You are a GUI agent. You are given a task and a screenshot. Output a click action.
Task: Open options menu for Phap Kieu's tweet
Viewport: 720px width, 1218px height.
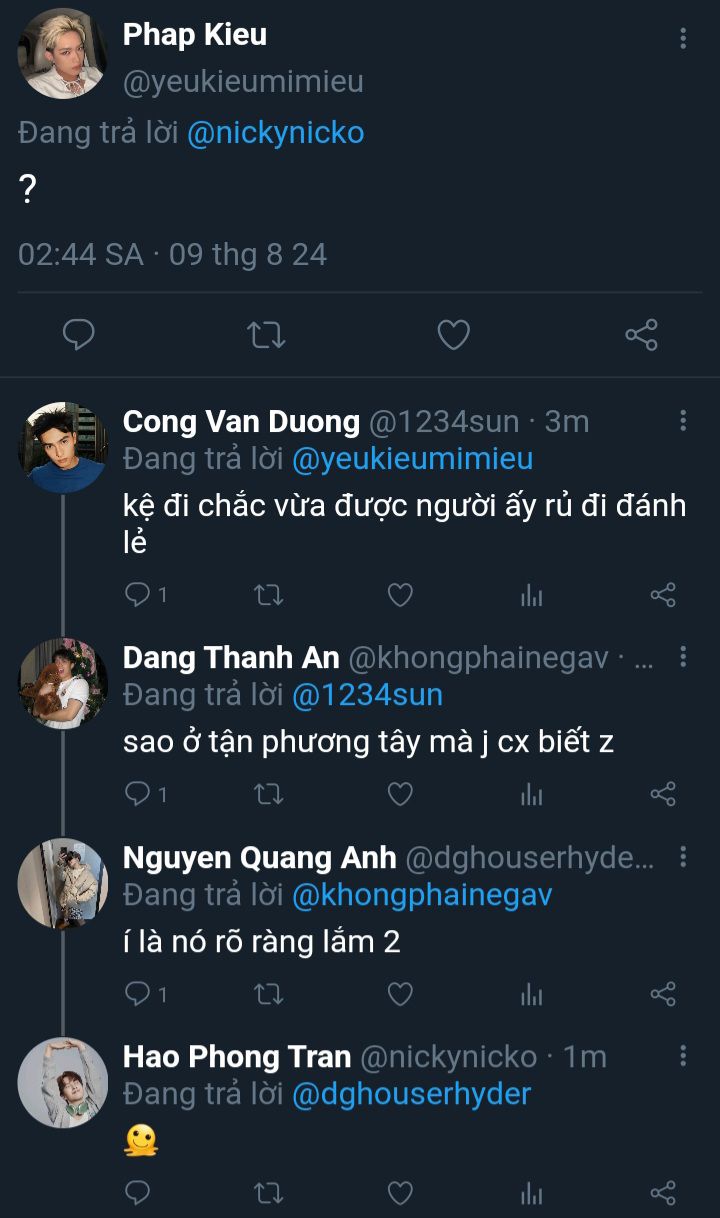(683, 39)
